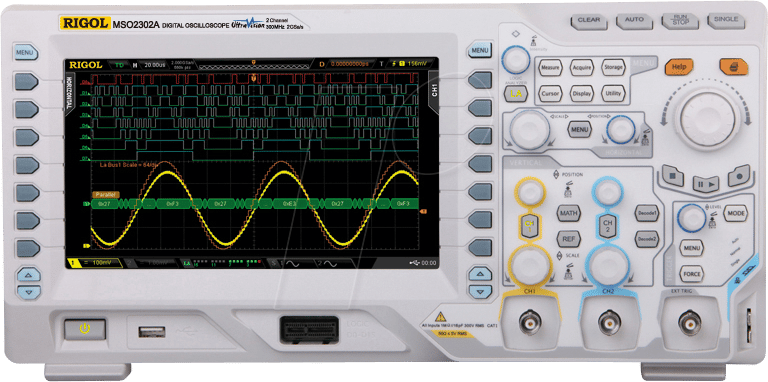
Task: Click the orange Help button
Action: pos(679,66)
